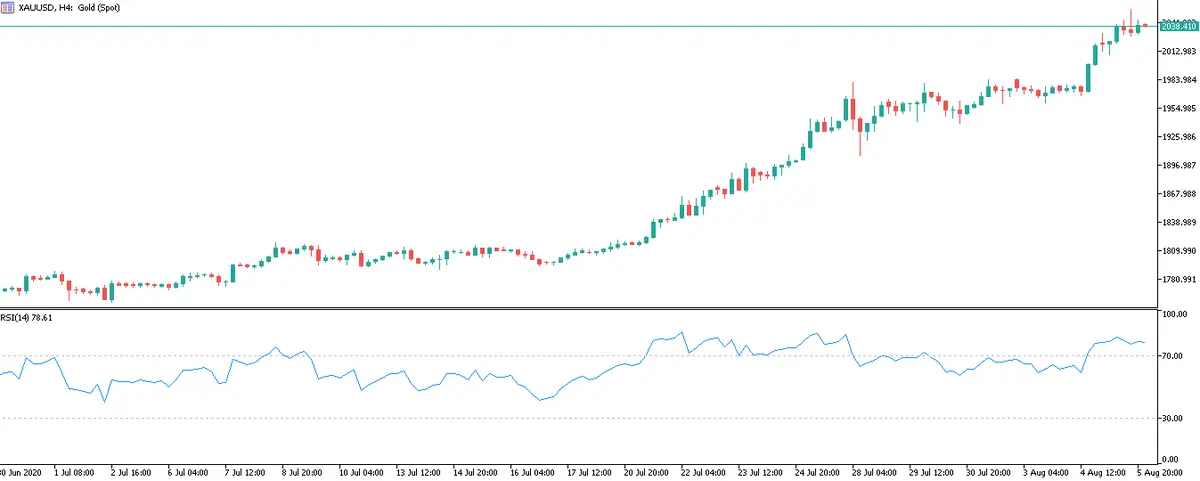Click the 1838.989 price axis label
Screen dimensions: 1200x481
tap(1178, 222)
